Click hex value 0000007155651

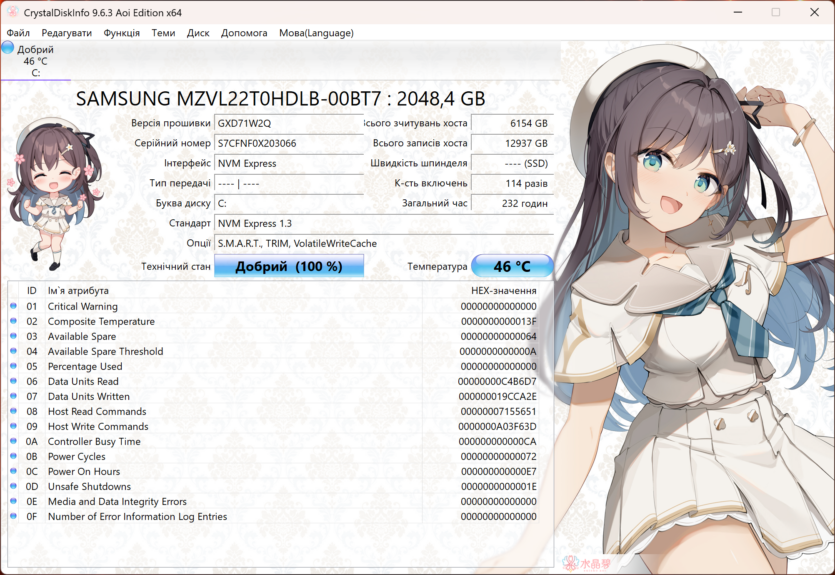498,412
